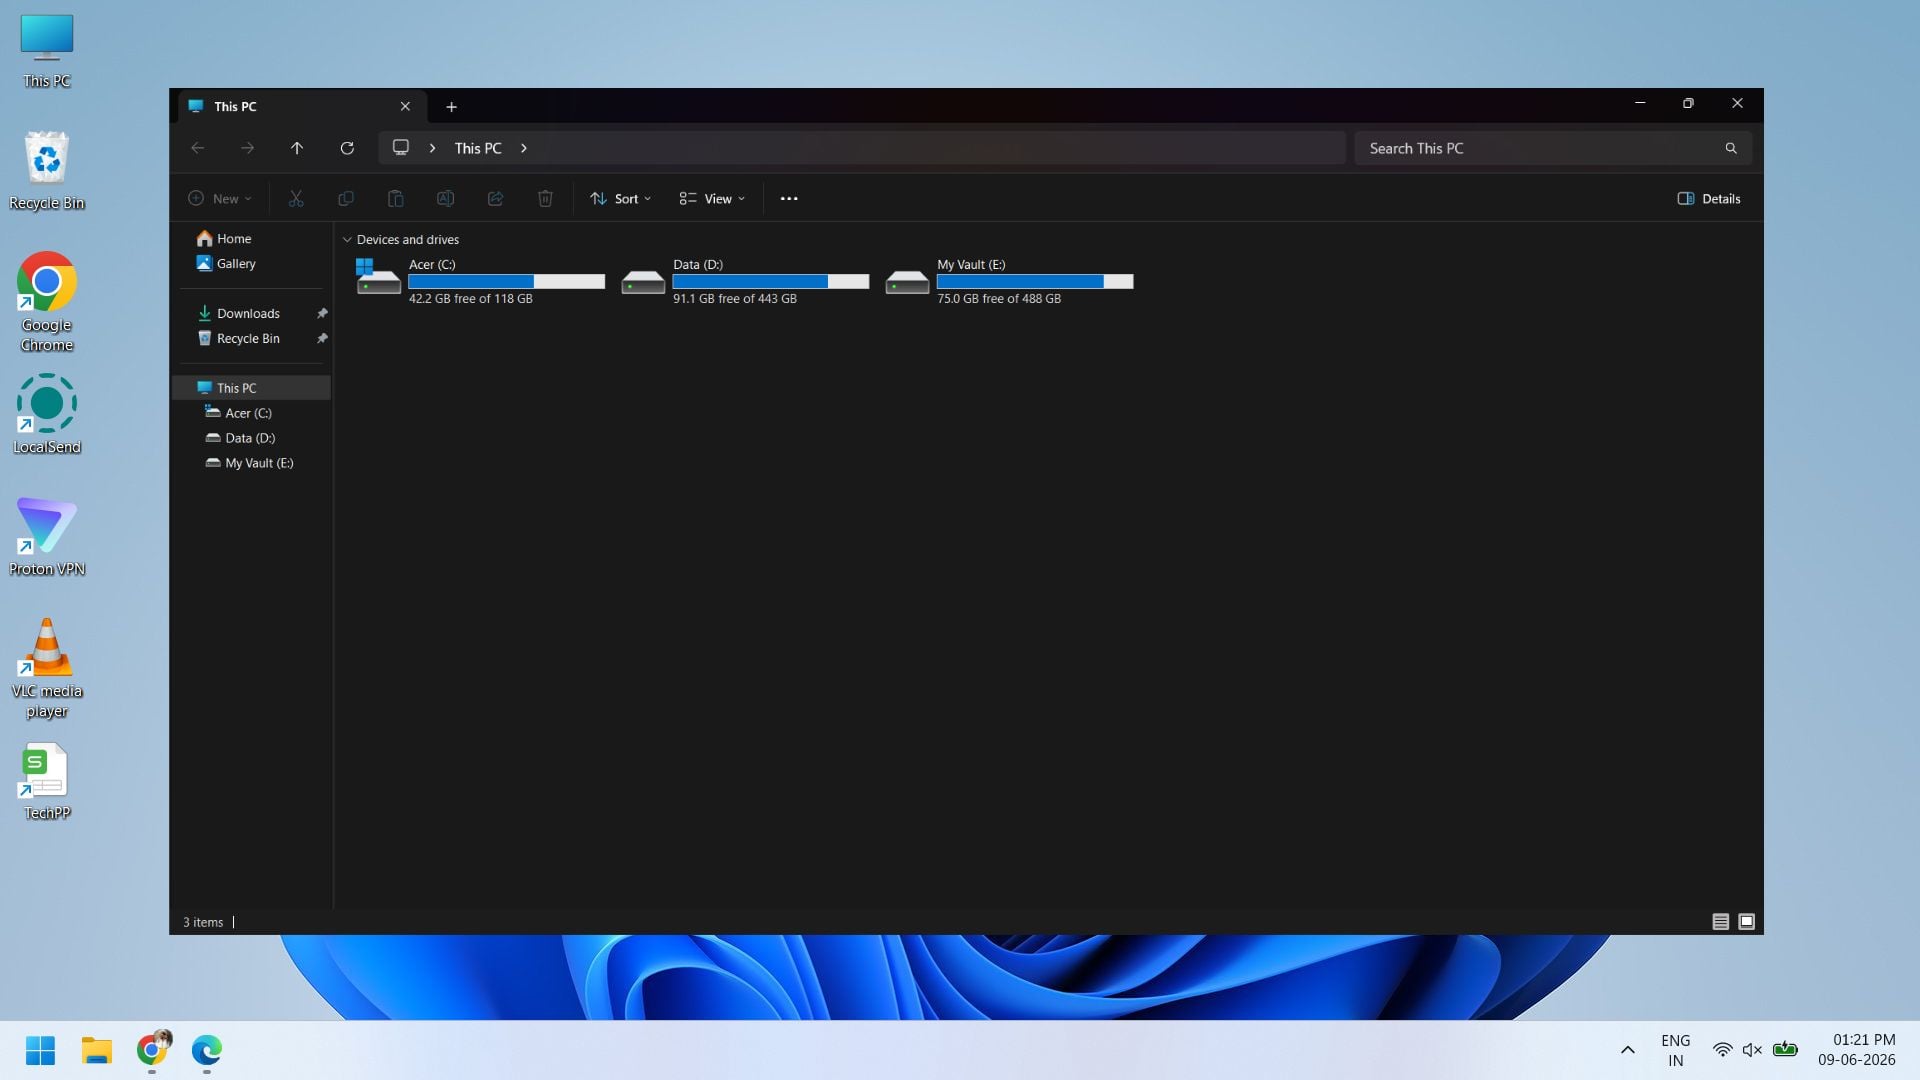Expand breadcrumb chevron before This PC

[432, 148]
